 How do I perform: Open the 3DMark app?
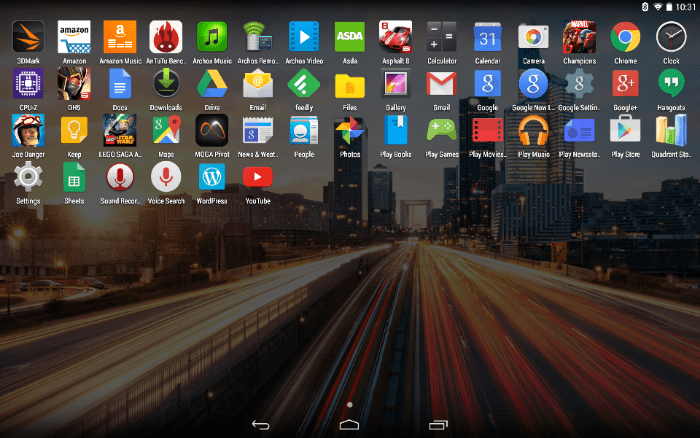28,37
